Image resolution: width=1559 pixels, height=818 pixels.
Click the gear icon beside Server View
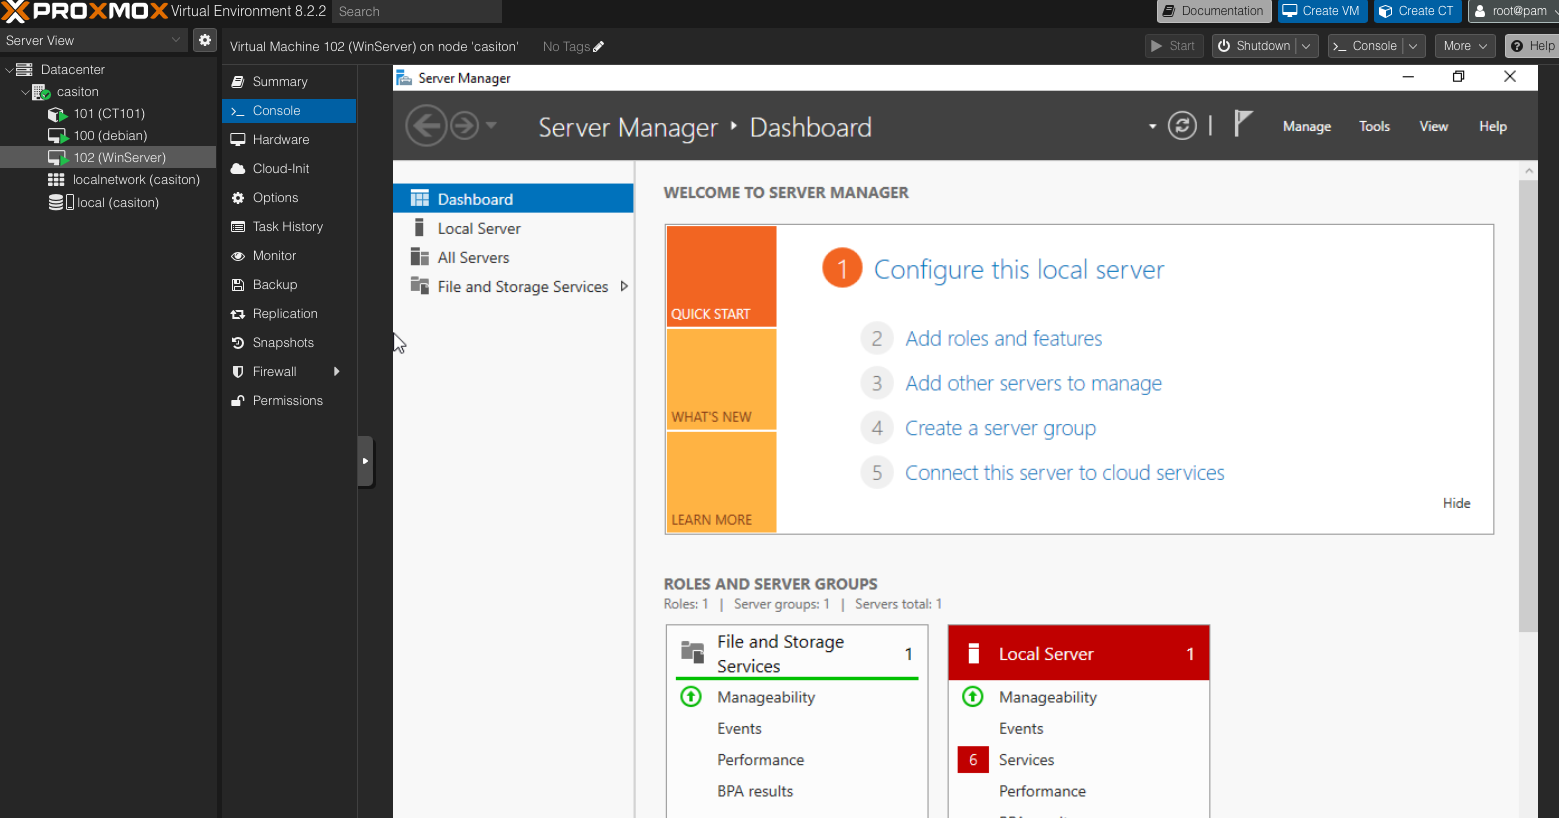click(x=205, y=40)
